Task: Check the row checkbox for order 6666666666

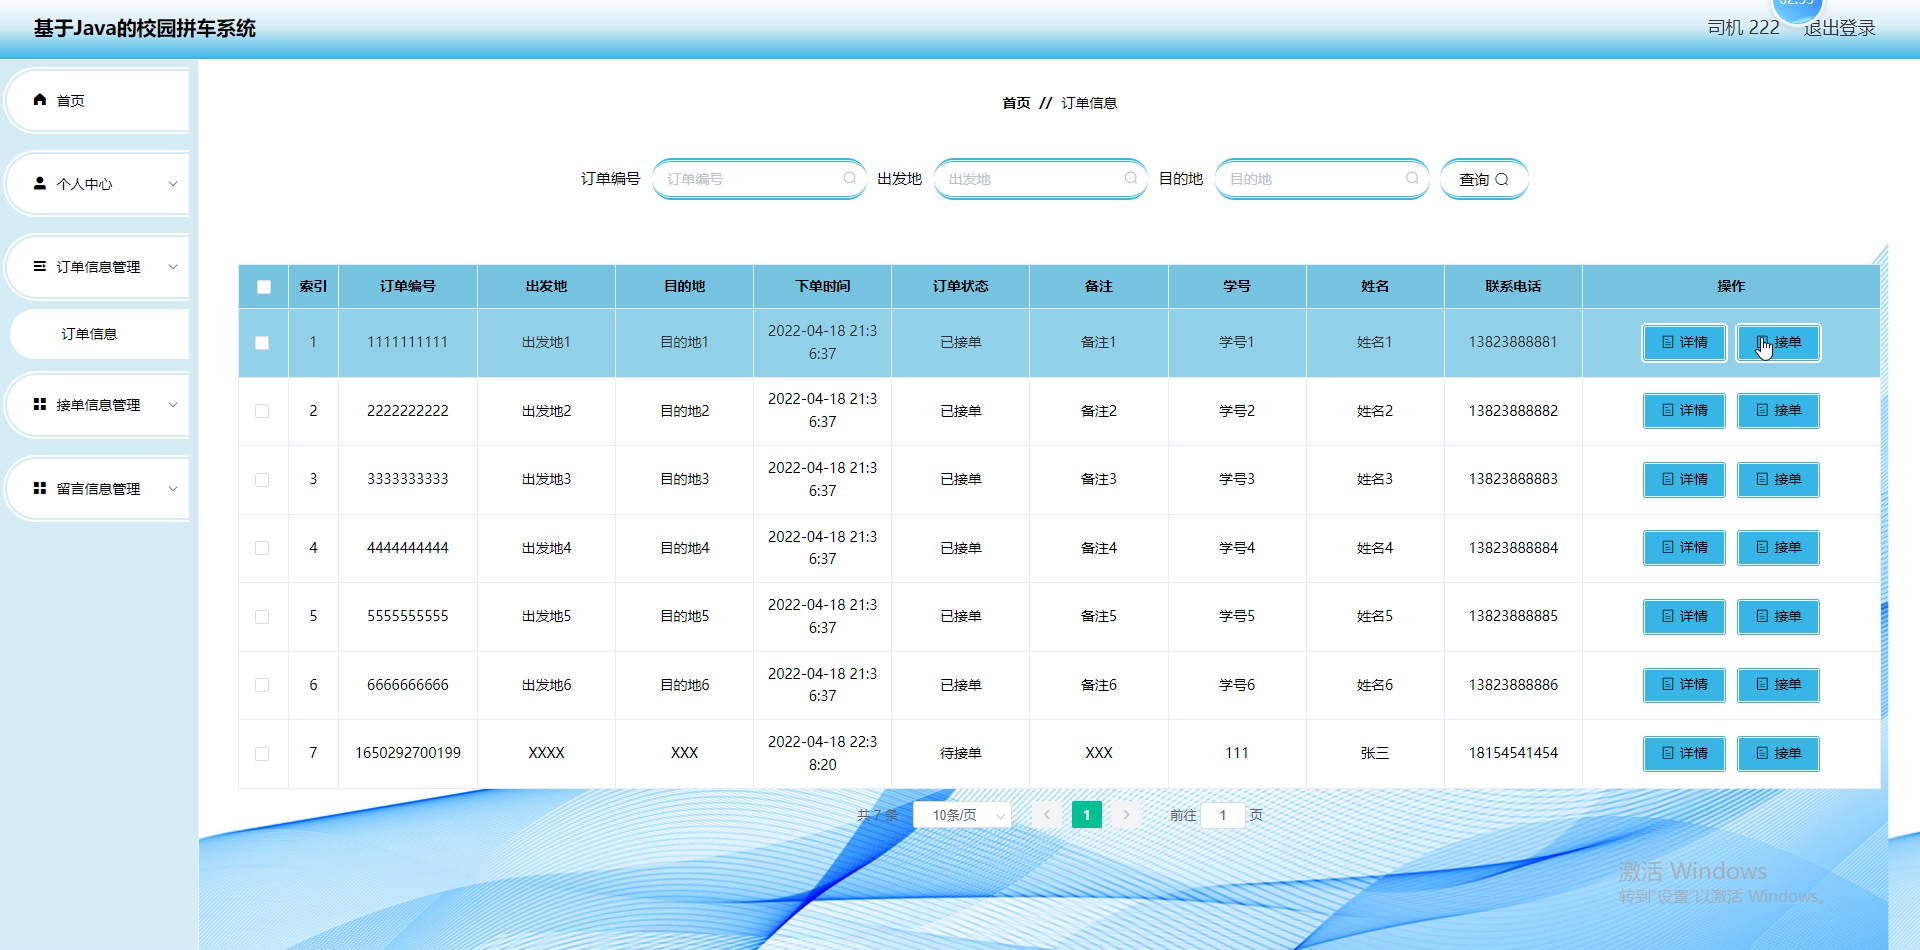Action: (262, 685)
